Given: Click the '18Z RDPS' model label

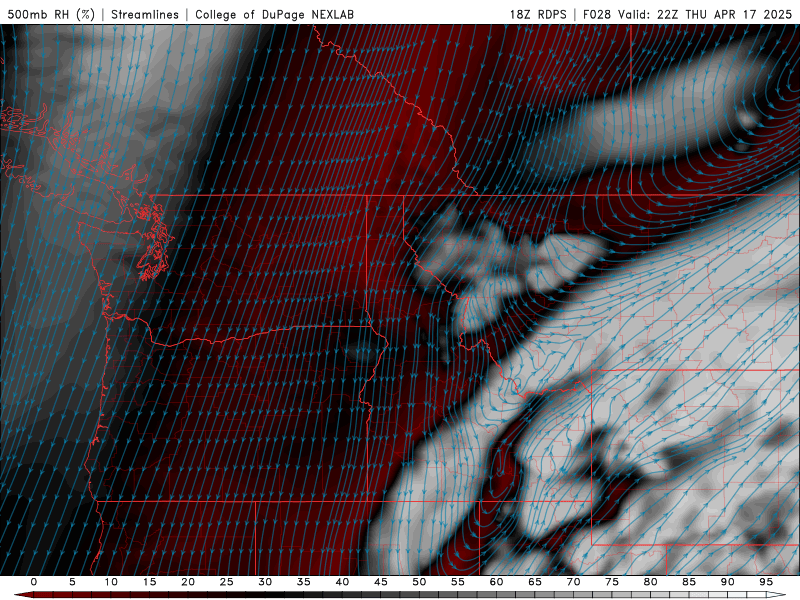Looking at the screenshot, I should click(538, 15).
